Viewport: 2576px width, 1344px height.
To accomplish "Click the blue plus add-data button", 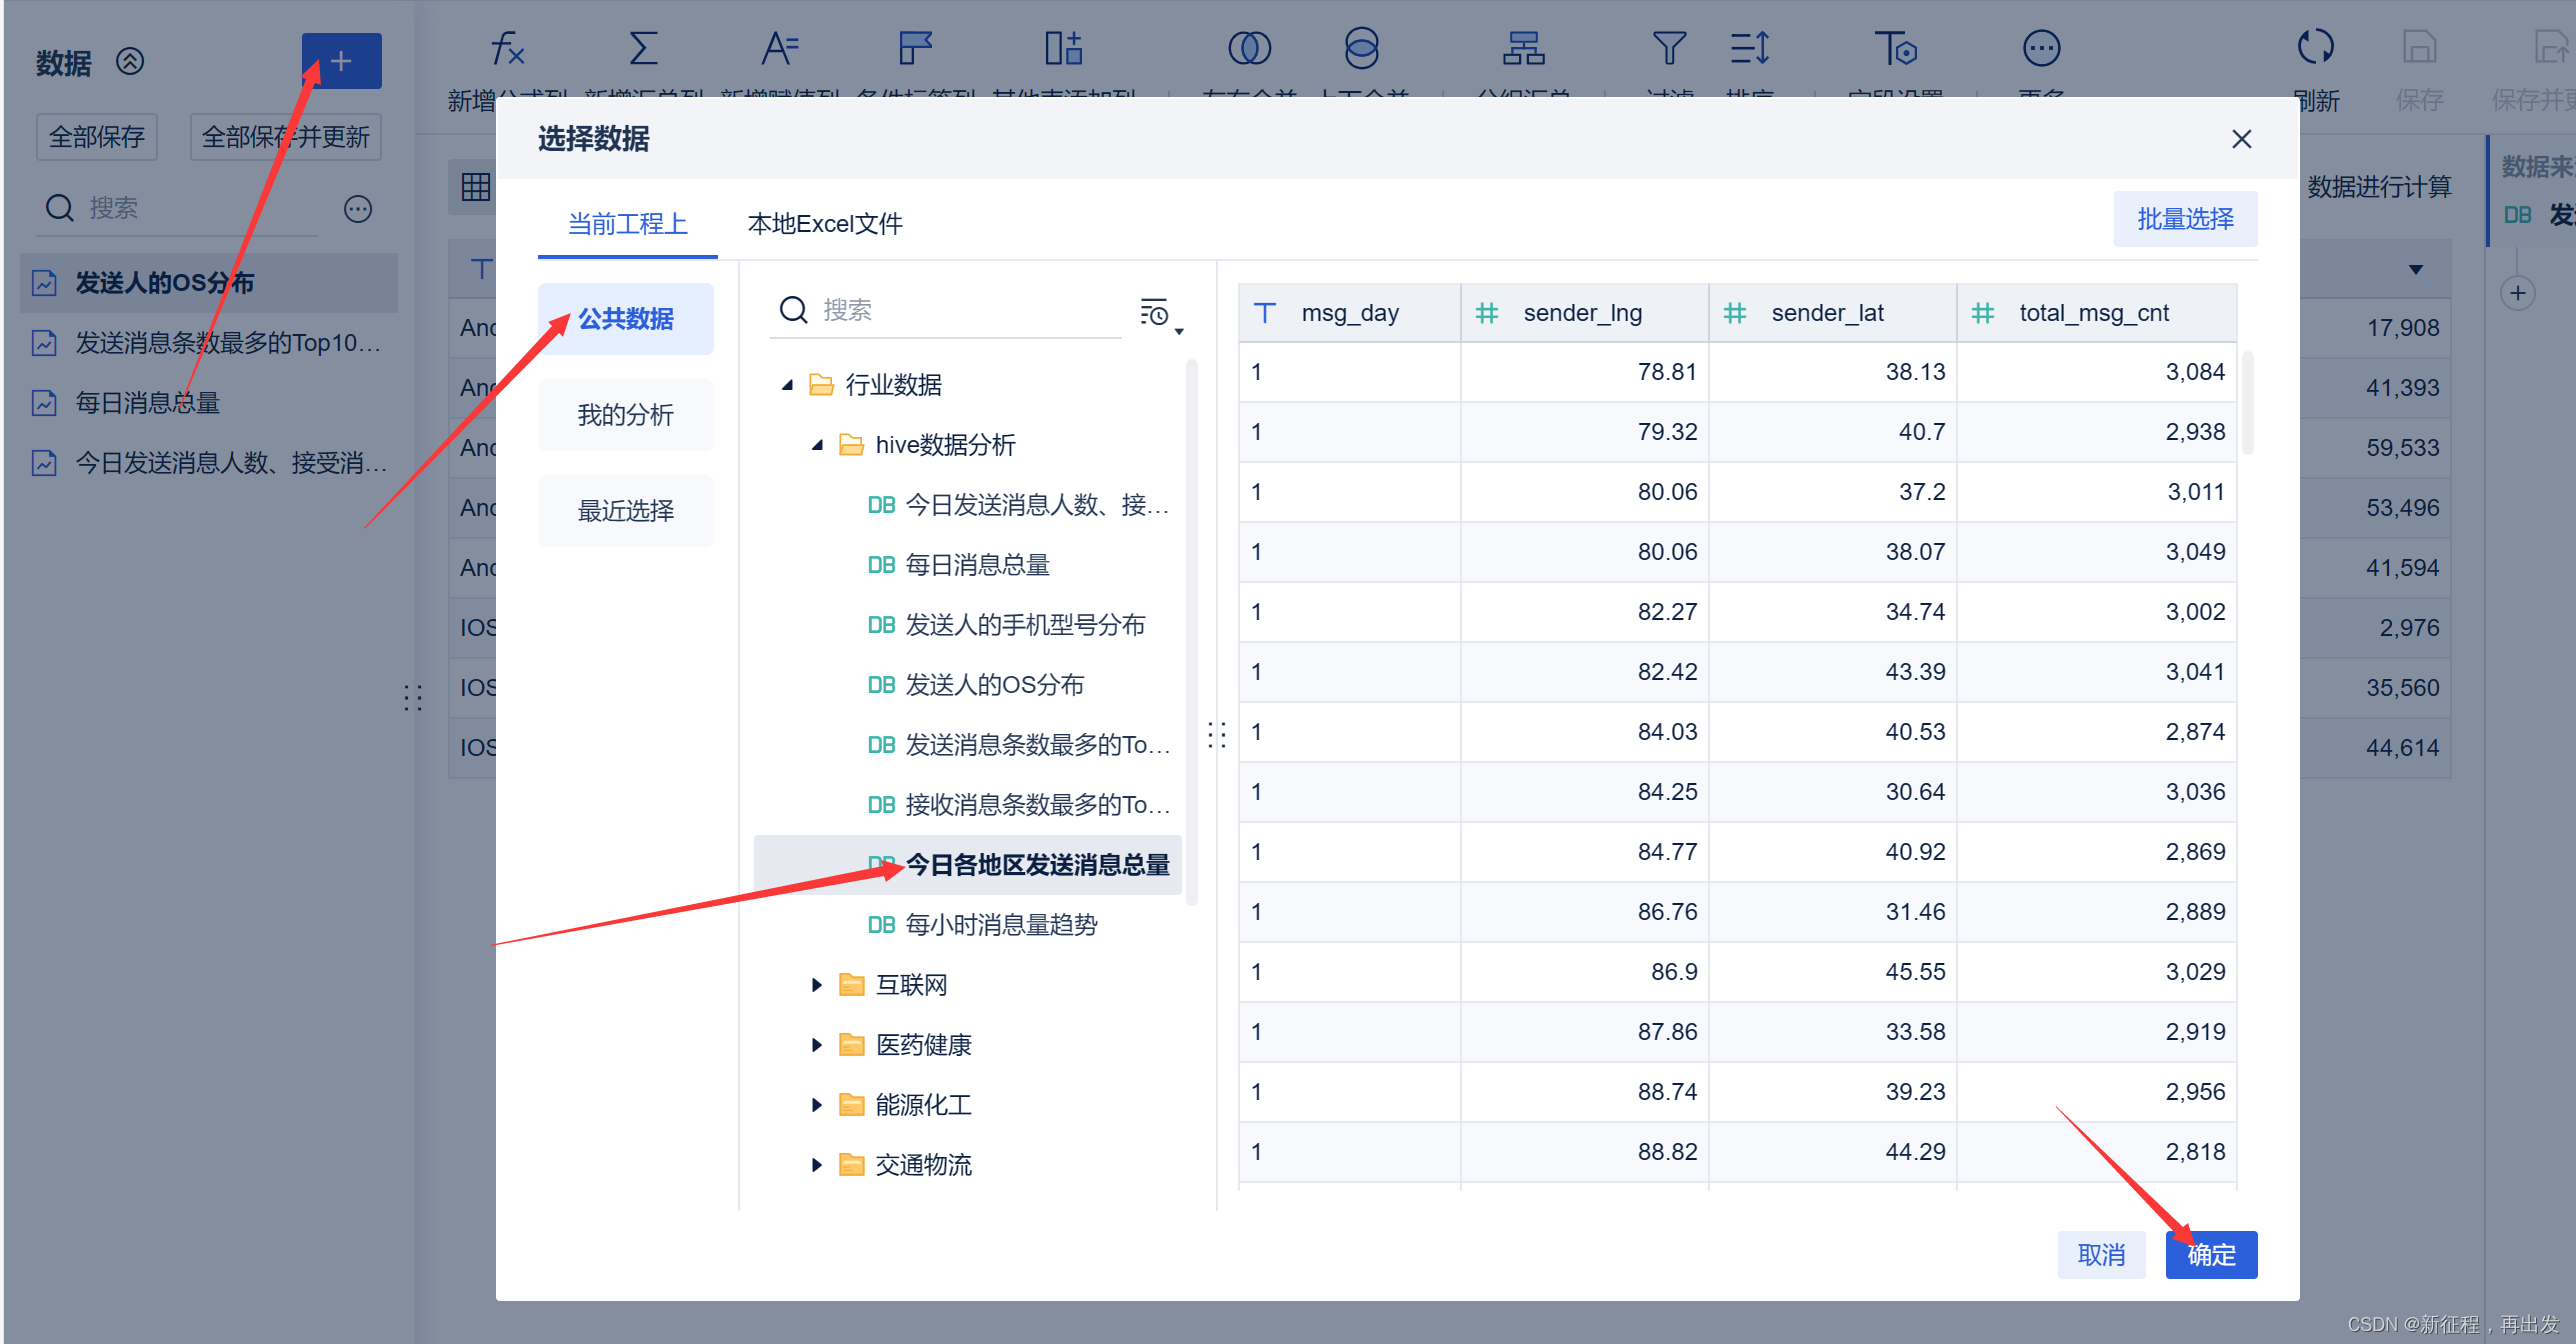I will tap(341, 61).
